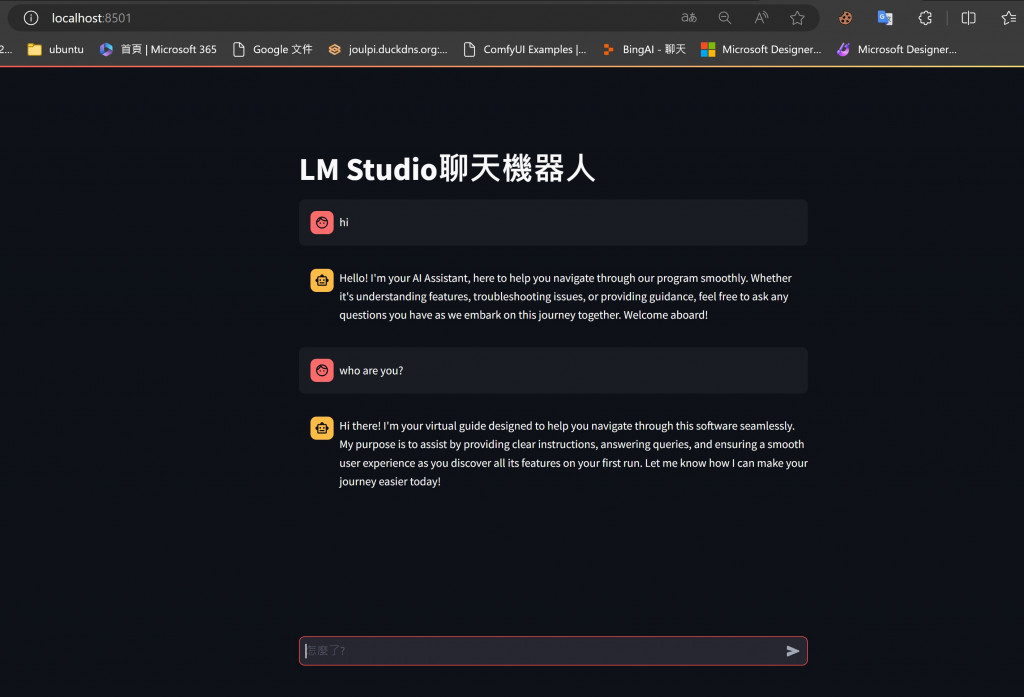The width and height of the screenshot is (1024, 697).
Task: Click the BingAI bookmark favicon
Action: pyautogui.click(x=608, y=49)
